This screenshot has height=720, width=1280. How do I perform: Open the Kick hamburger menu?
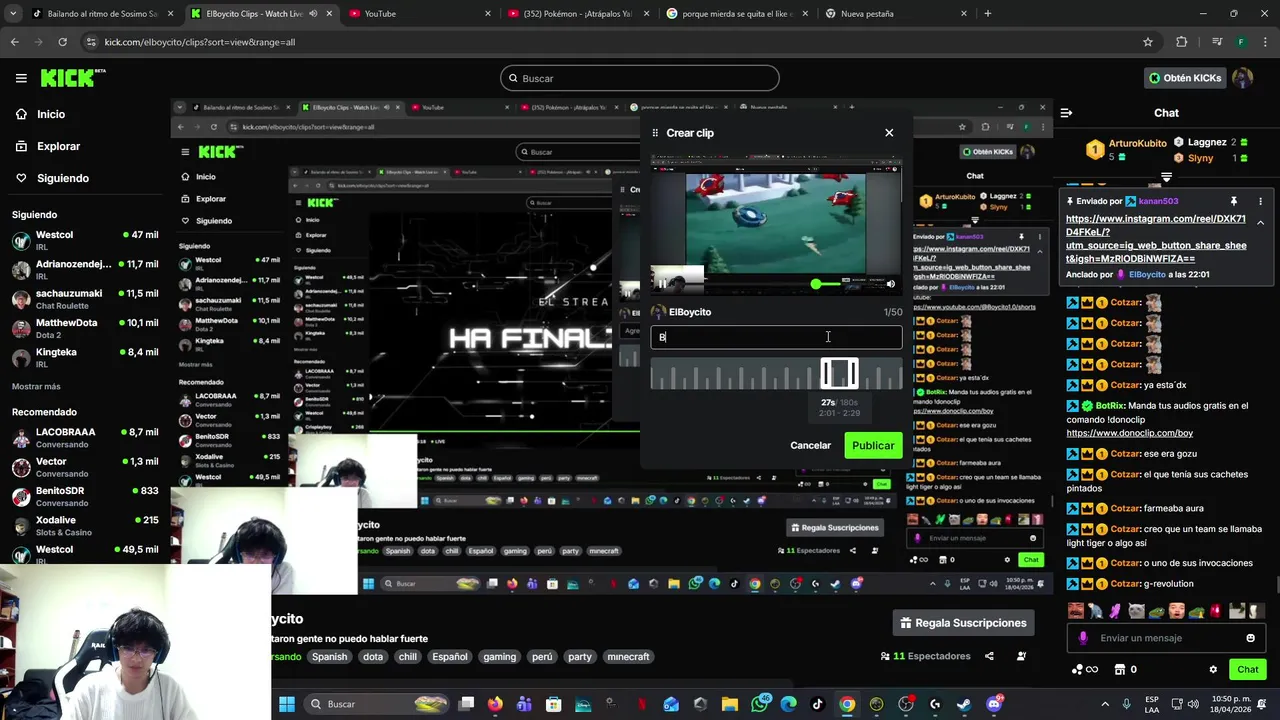click(x=21, y=78)
